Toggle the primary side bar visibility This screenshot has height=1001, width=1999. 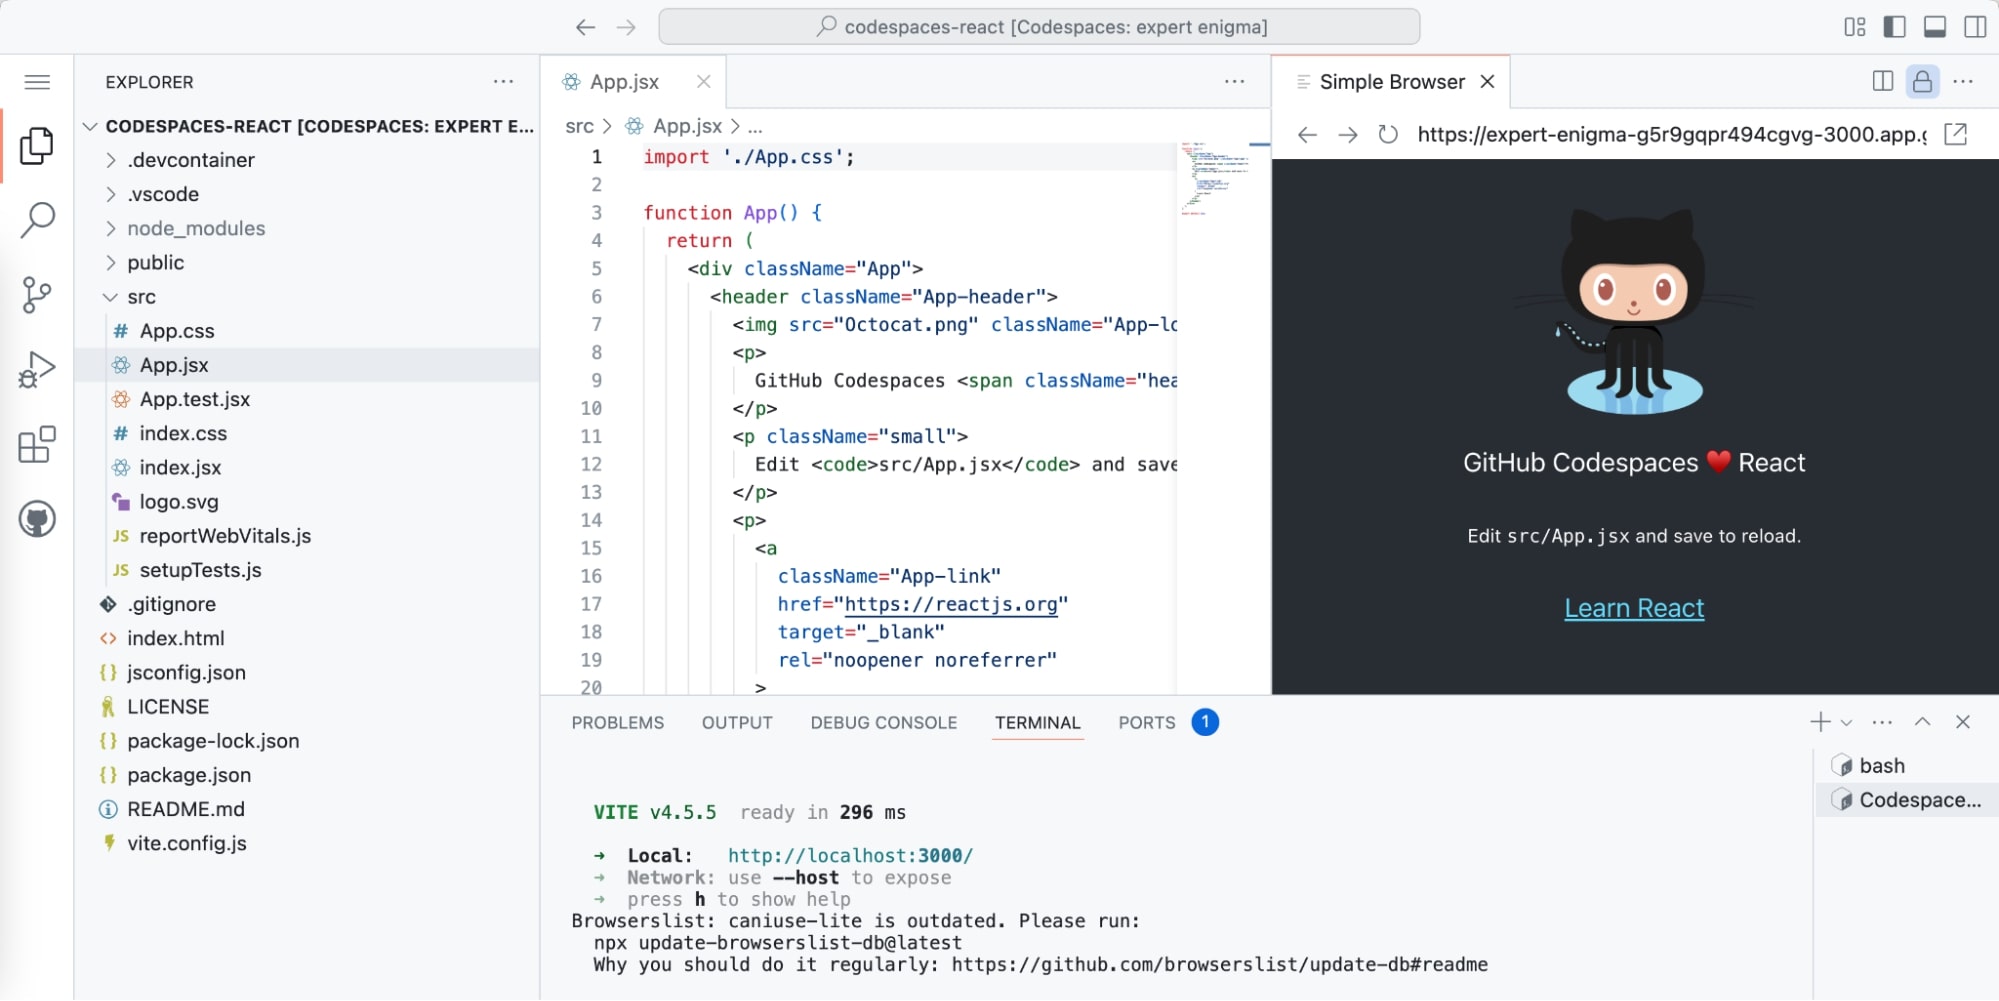pos(1894,27)
